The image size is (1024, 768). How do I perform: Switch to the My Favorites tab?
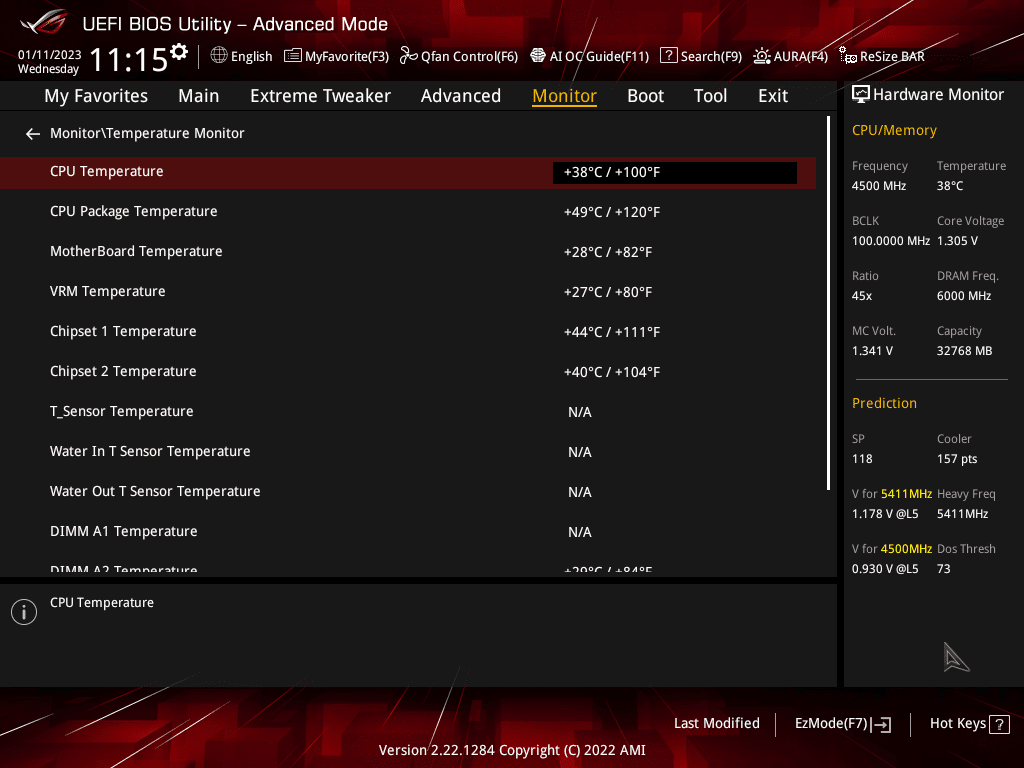click(x=96, y=96)
